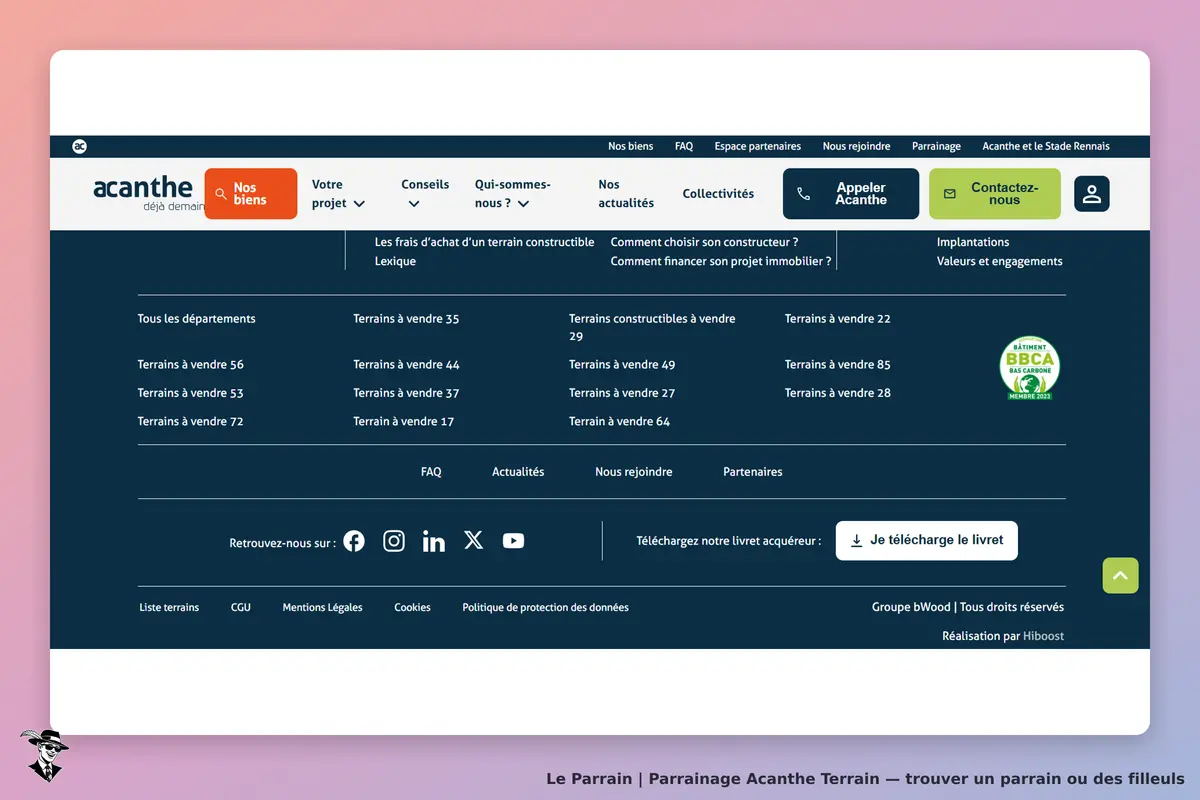Open the Hiboost credit link
Viewport: 1200px width, 800px height.
click(1043, 636)
